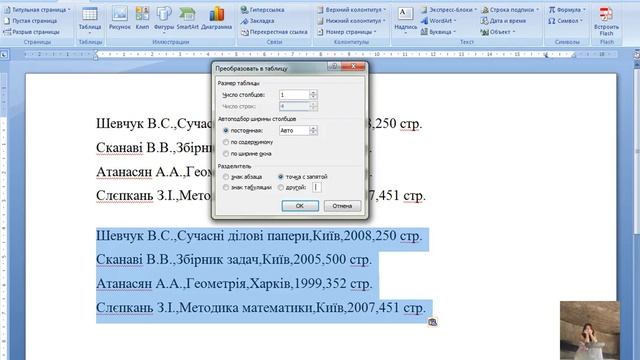Add a Строка подписи signature line
640x360 pixels.
pos(510,9)
